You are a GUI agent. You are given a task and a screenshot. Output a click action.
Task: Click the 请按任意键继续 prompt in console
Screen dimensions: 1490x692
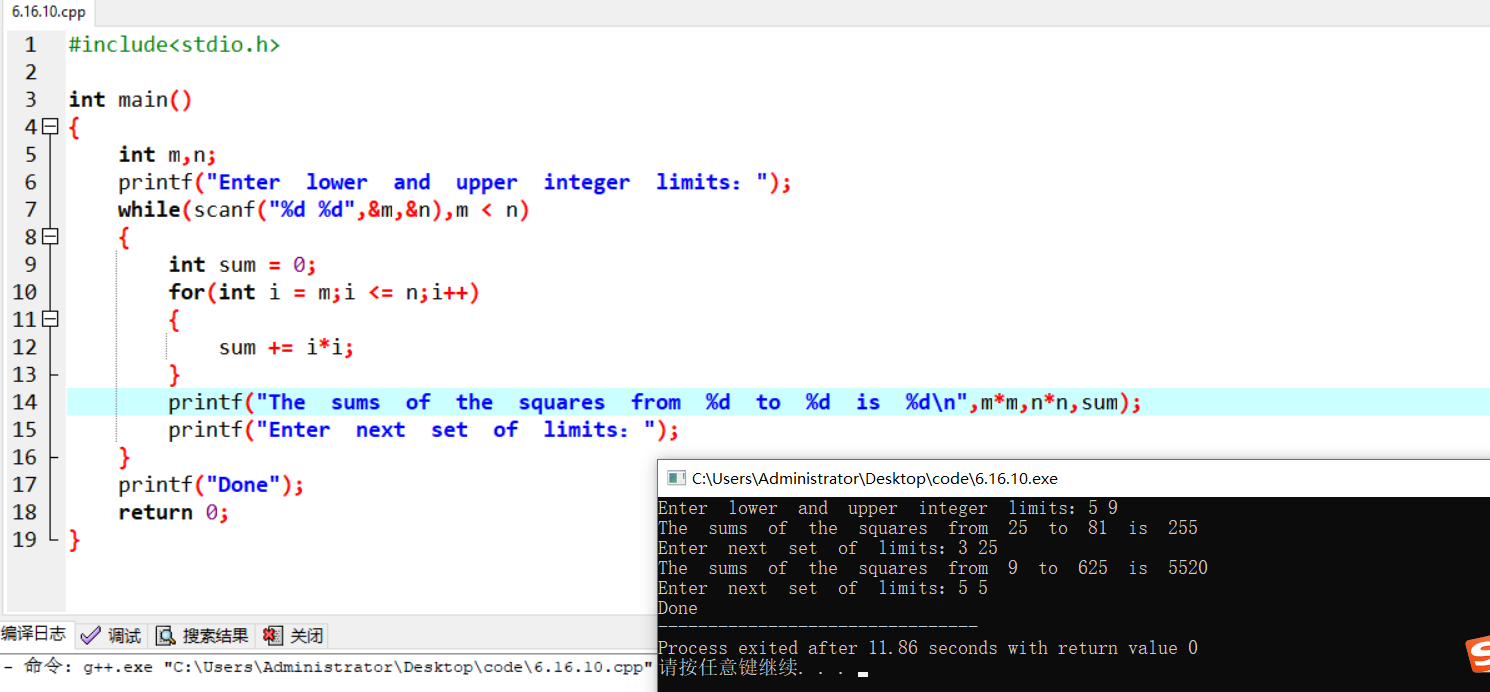751,668
